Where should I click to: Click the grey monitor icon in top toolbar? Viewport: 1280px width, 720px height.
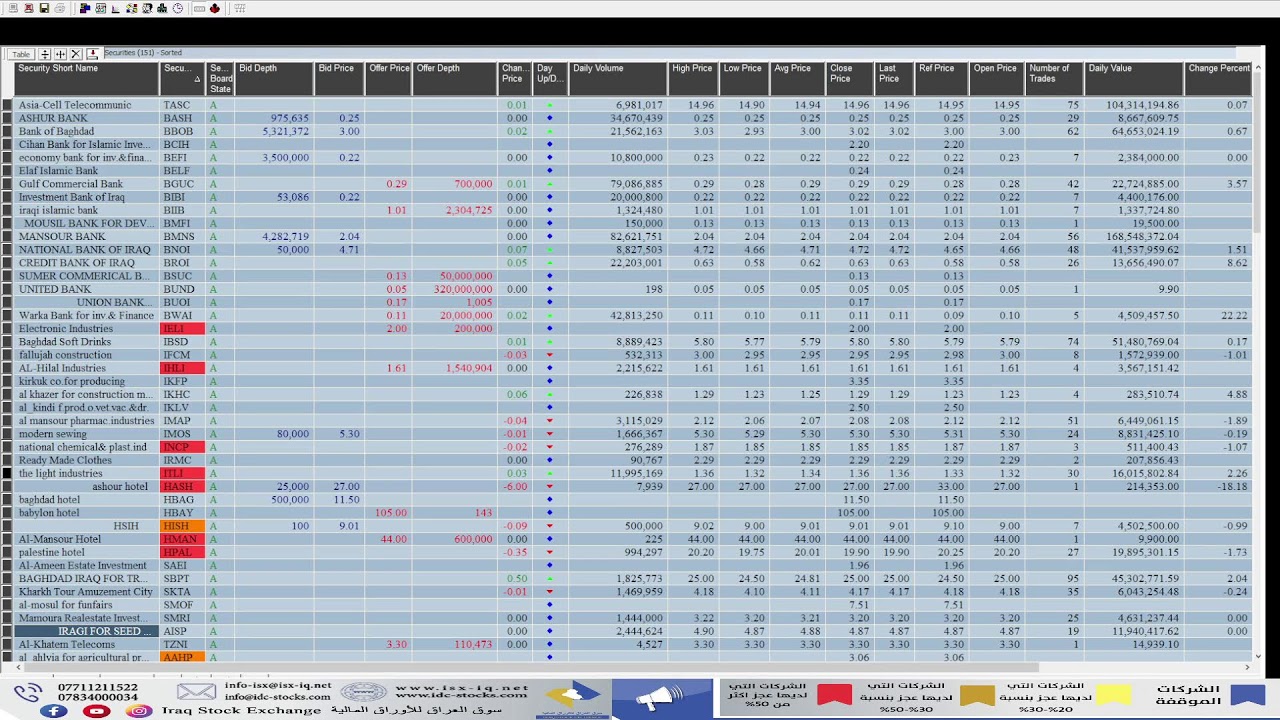click(13, 8)
